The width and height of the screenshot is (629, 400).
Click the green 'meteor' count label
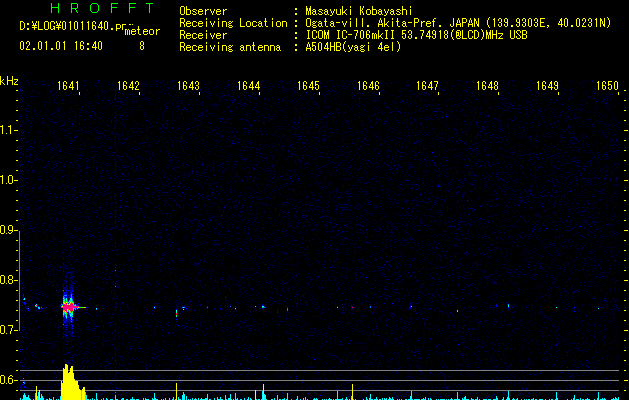(x=142, y=31)
